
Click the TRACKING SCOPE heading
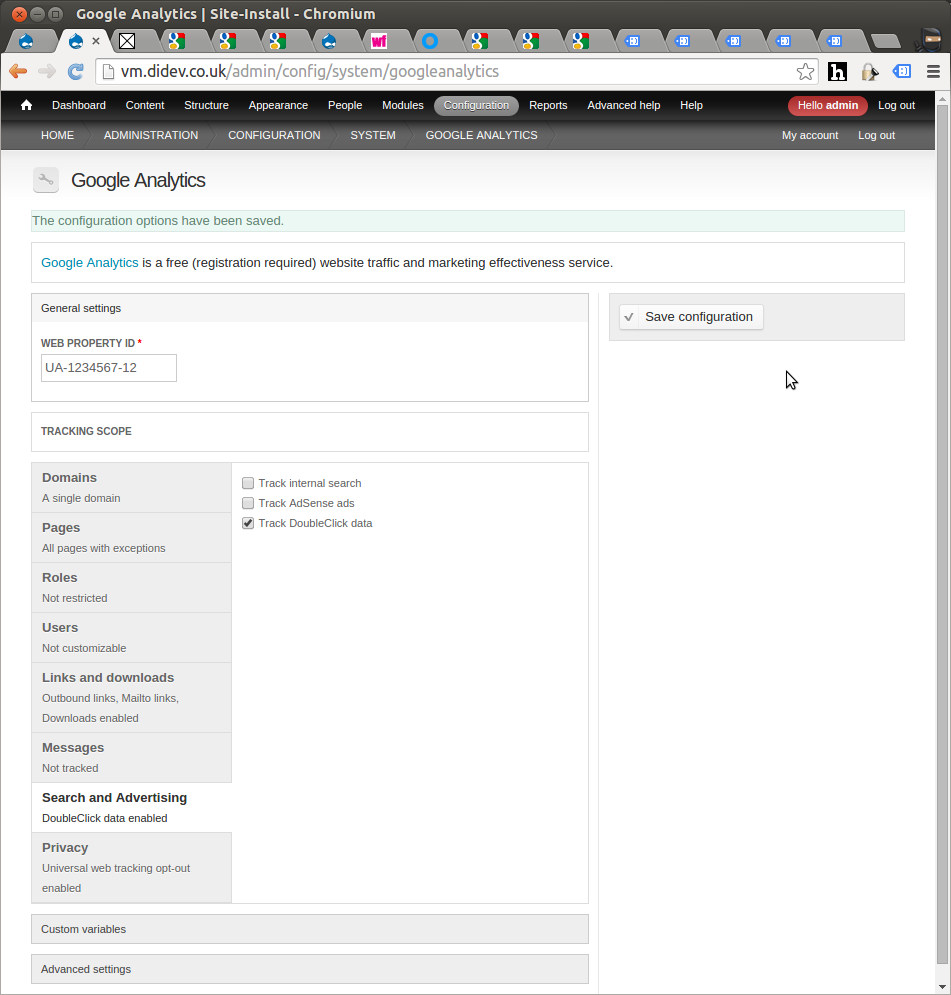coord(86,432)
